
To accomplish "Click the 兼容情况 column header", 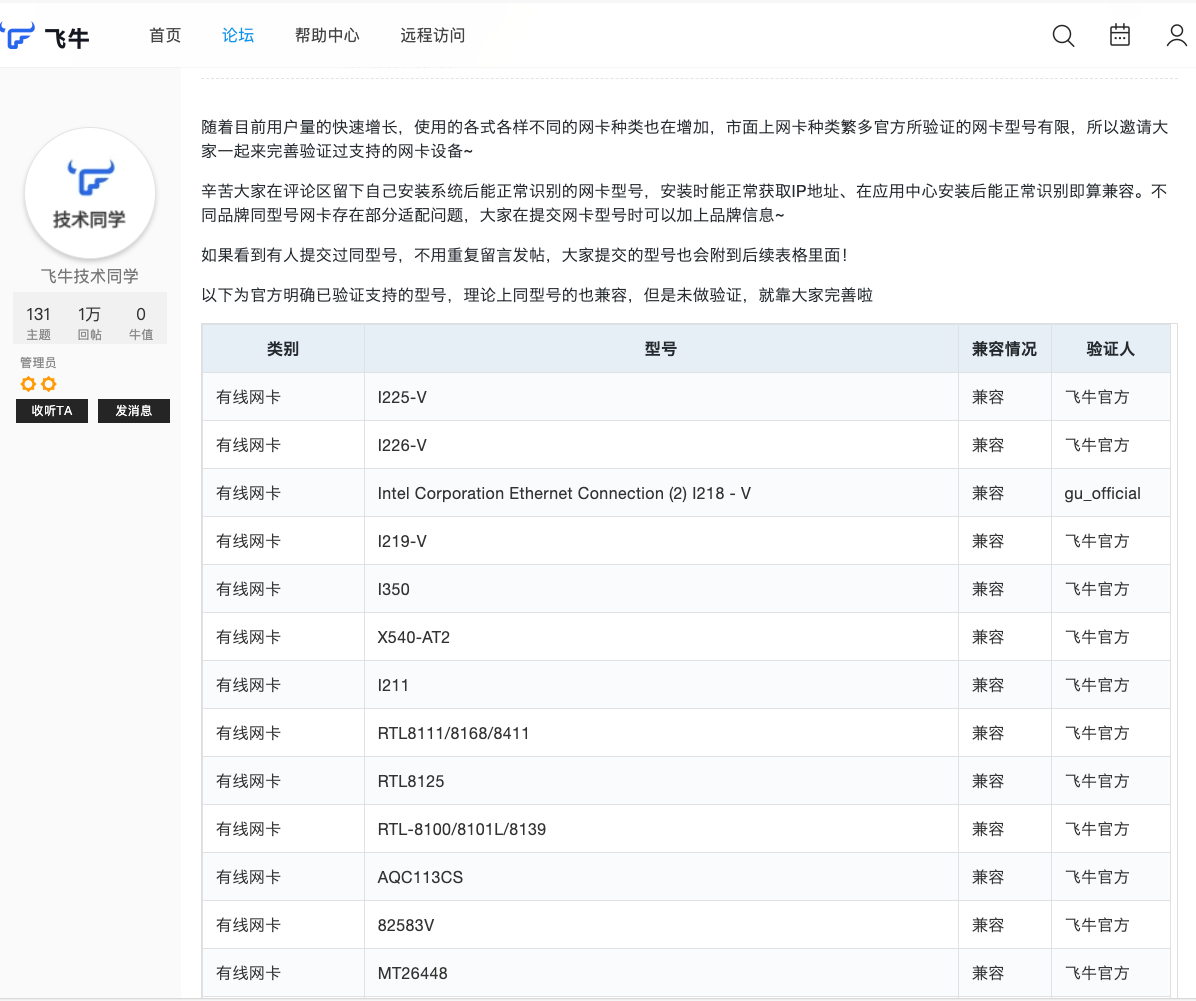I will [x=1004, y=349].
